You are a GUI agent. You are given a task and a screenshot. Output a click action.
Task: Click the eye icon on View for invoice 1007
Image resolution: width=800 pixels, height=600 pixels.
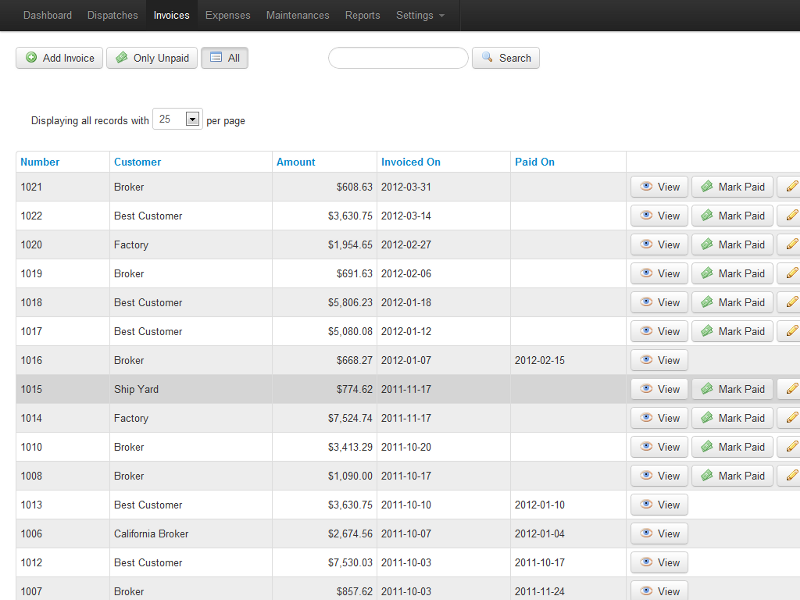click(645, 591)
